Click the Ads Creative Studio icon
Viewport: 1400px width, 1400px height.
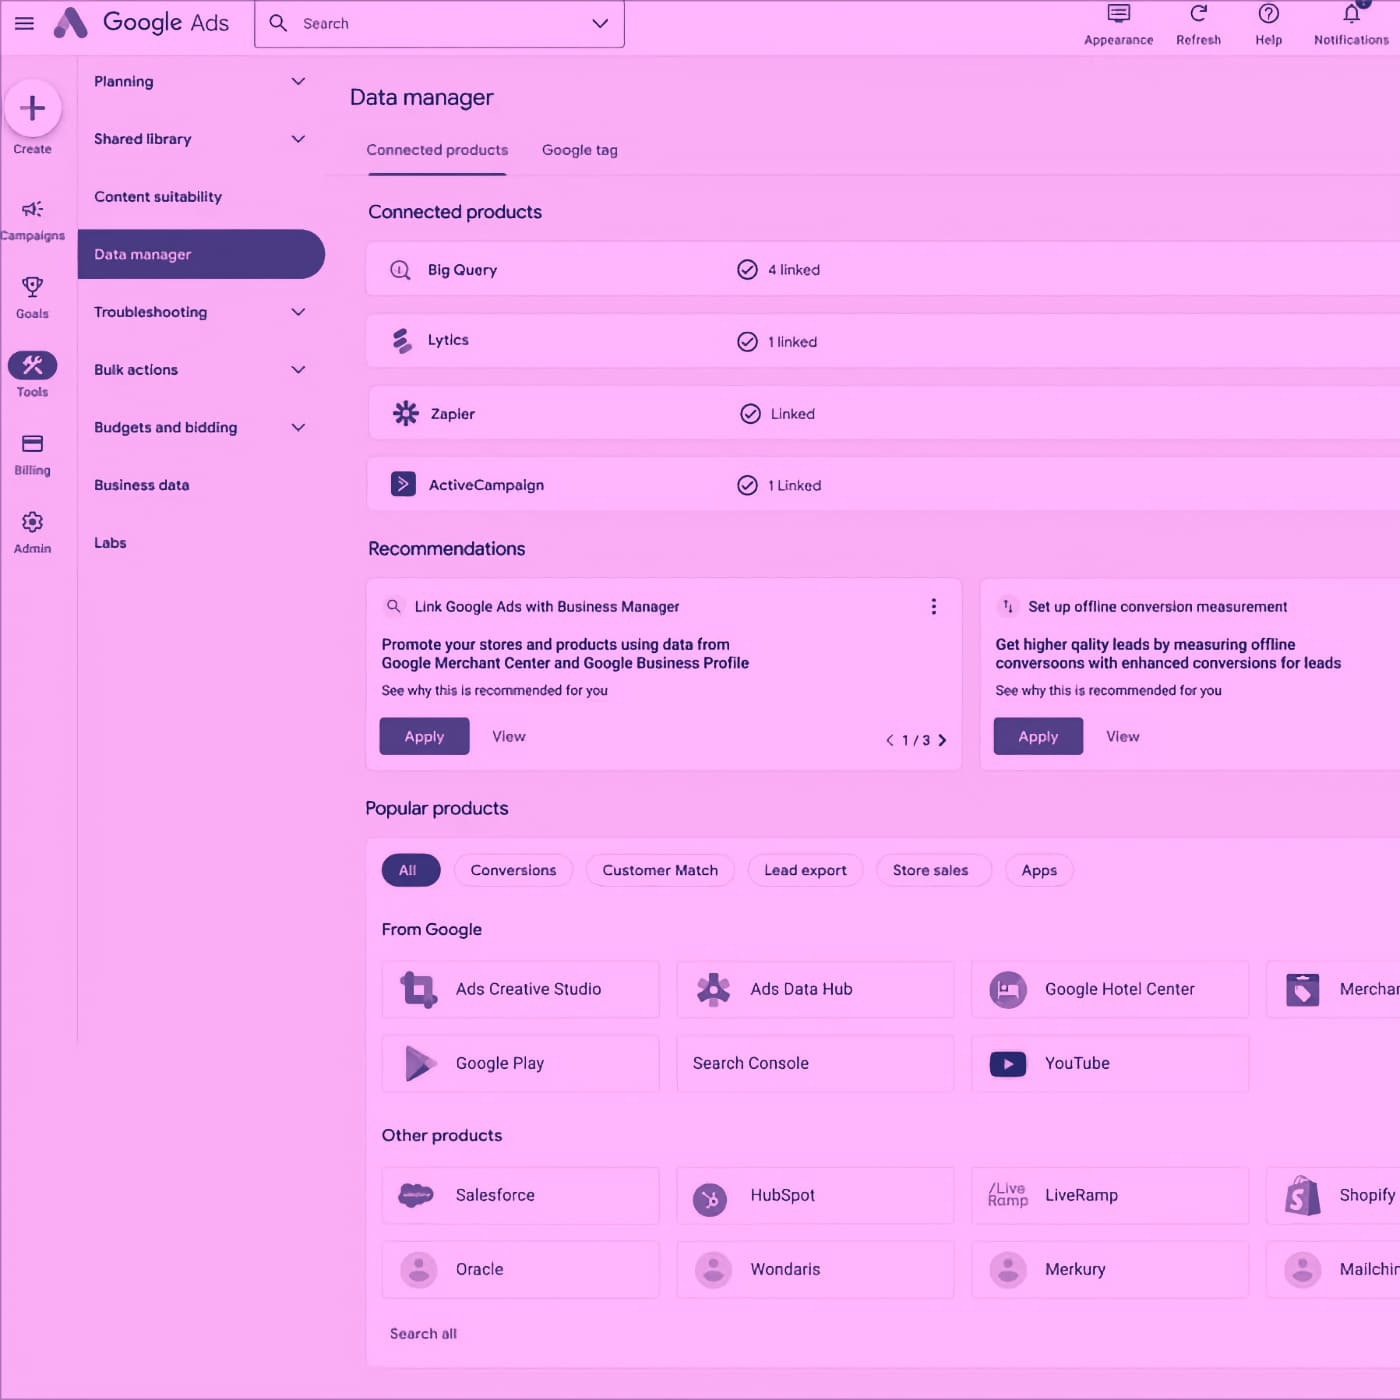click(418, 990)
